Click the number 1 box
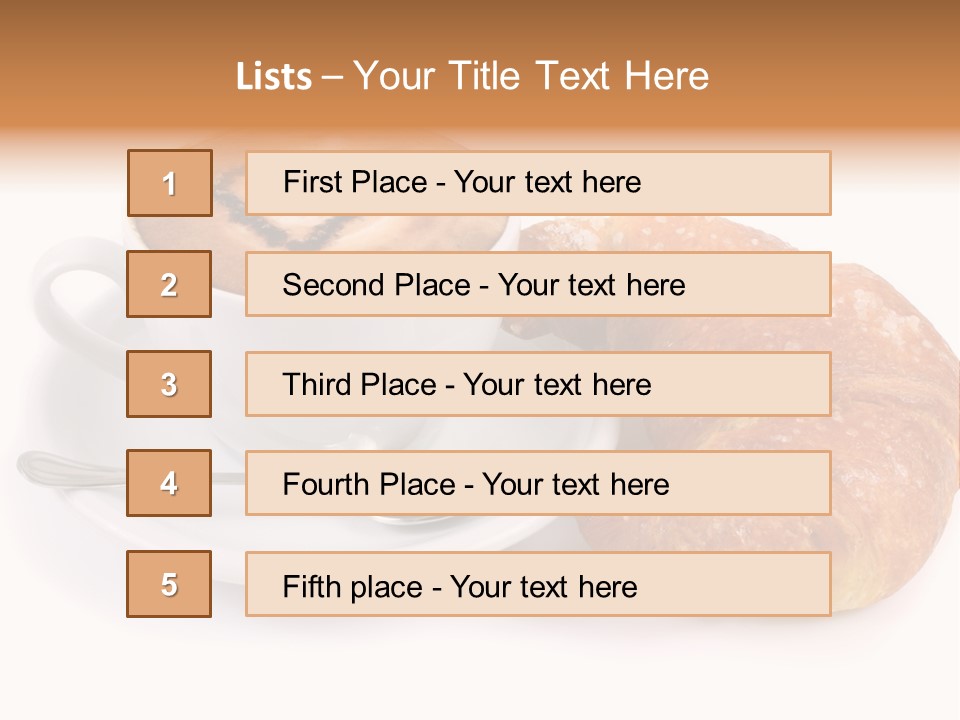The image size is (960, 720). [x=169, y=183]
